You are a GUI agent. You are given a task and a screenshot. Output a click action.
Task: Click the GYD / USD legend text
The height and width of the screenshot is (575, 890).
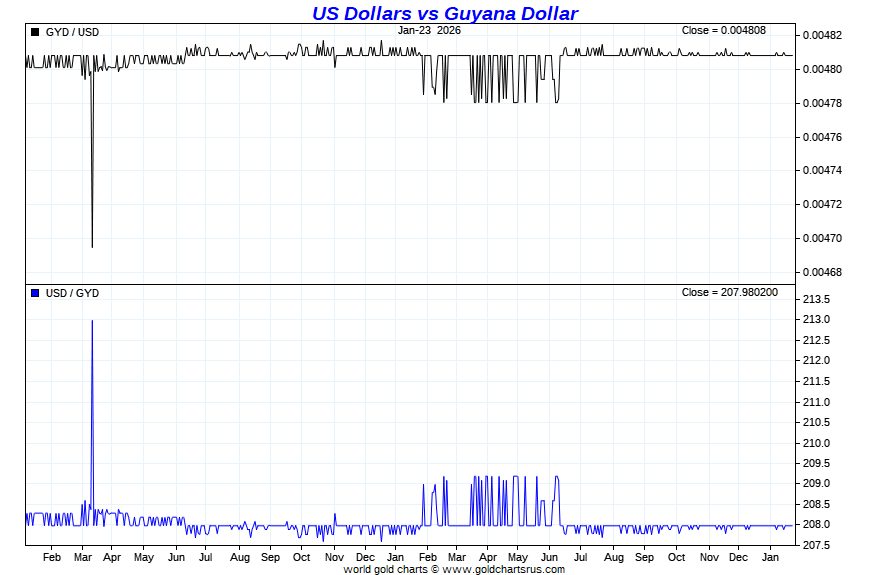(x=72, y=32)
